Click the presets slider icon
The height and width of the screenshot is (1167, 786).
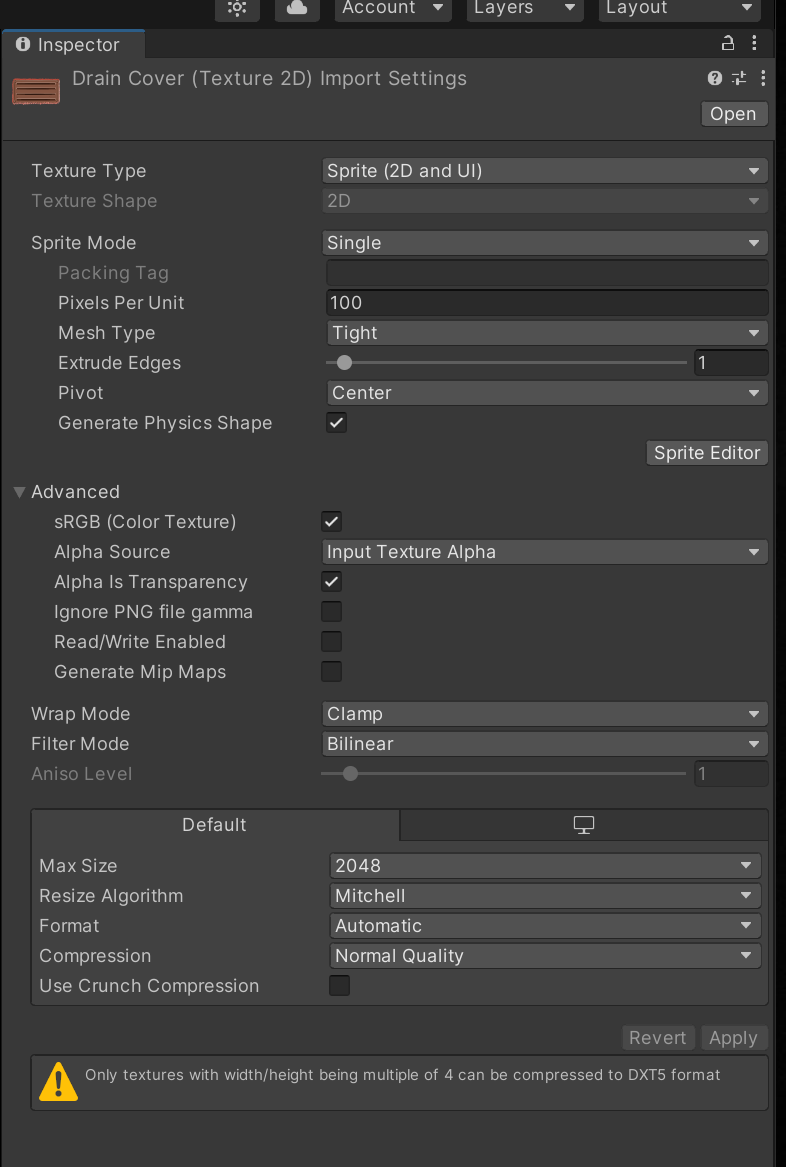click(739, 78)
